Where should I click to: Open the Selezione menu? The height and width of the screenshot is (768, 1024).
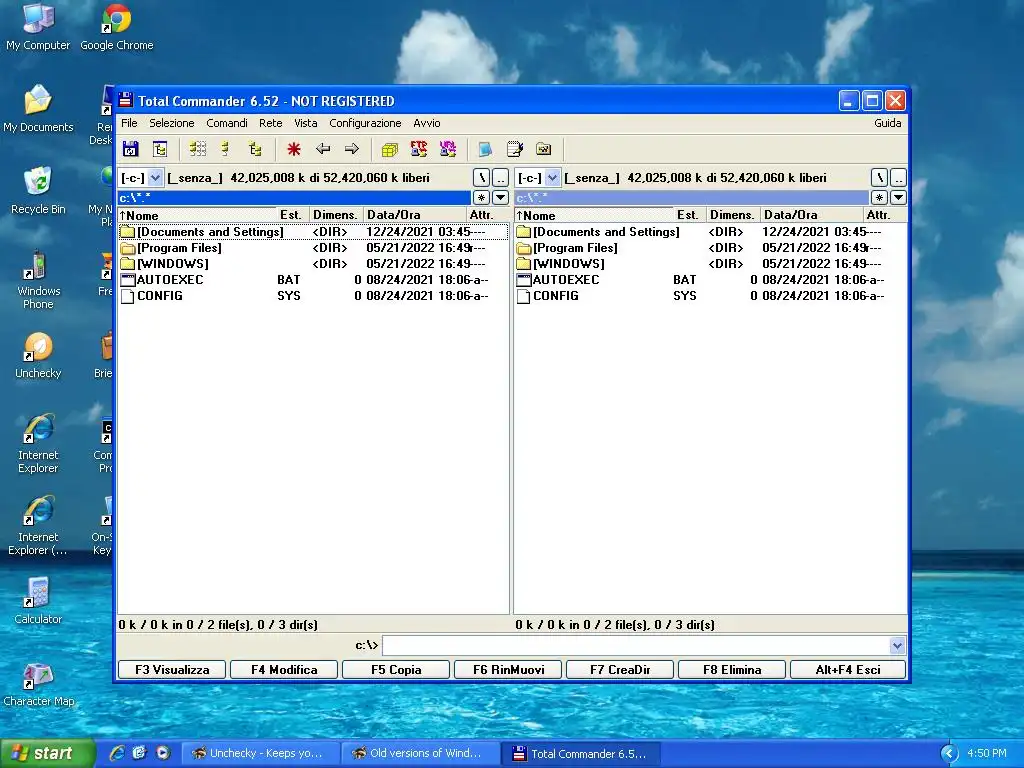pyautogui.click(x=172, y=123)
